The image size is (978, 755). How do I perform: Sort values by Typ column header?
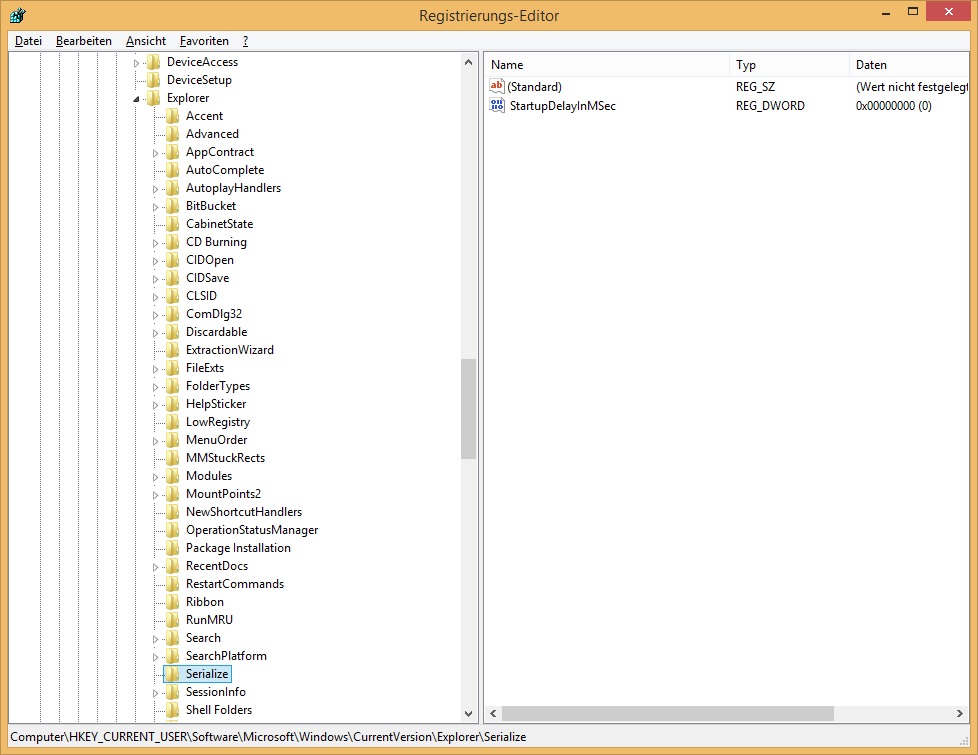788,64
